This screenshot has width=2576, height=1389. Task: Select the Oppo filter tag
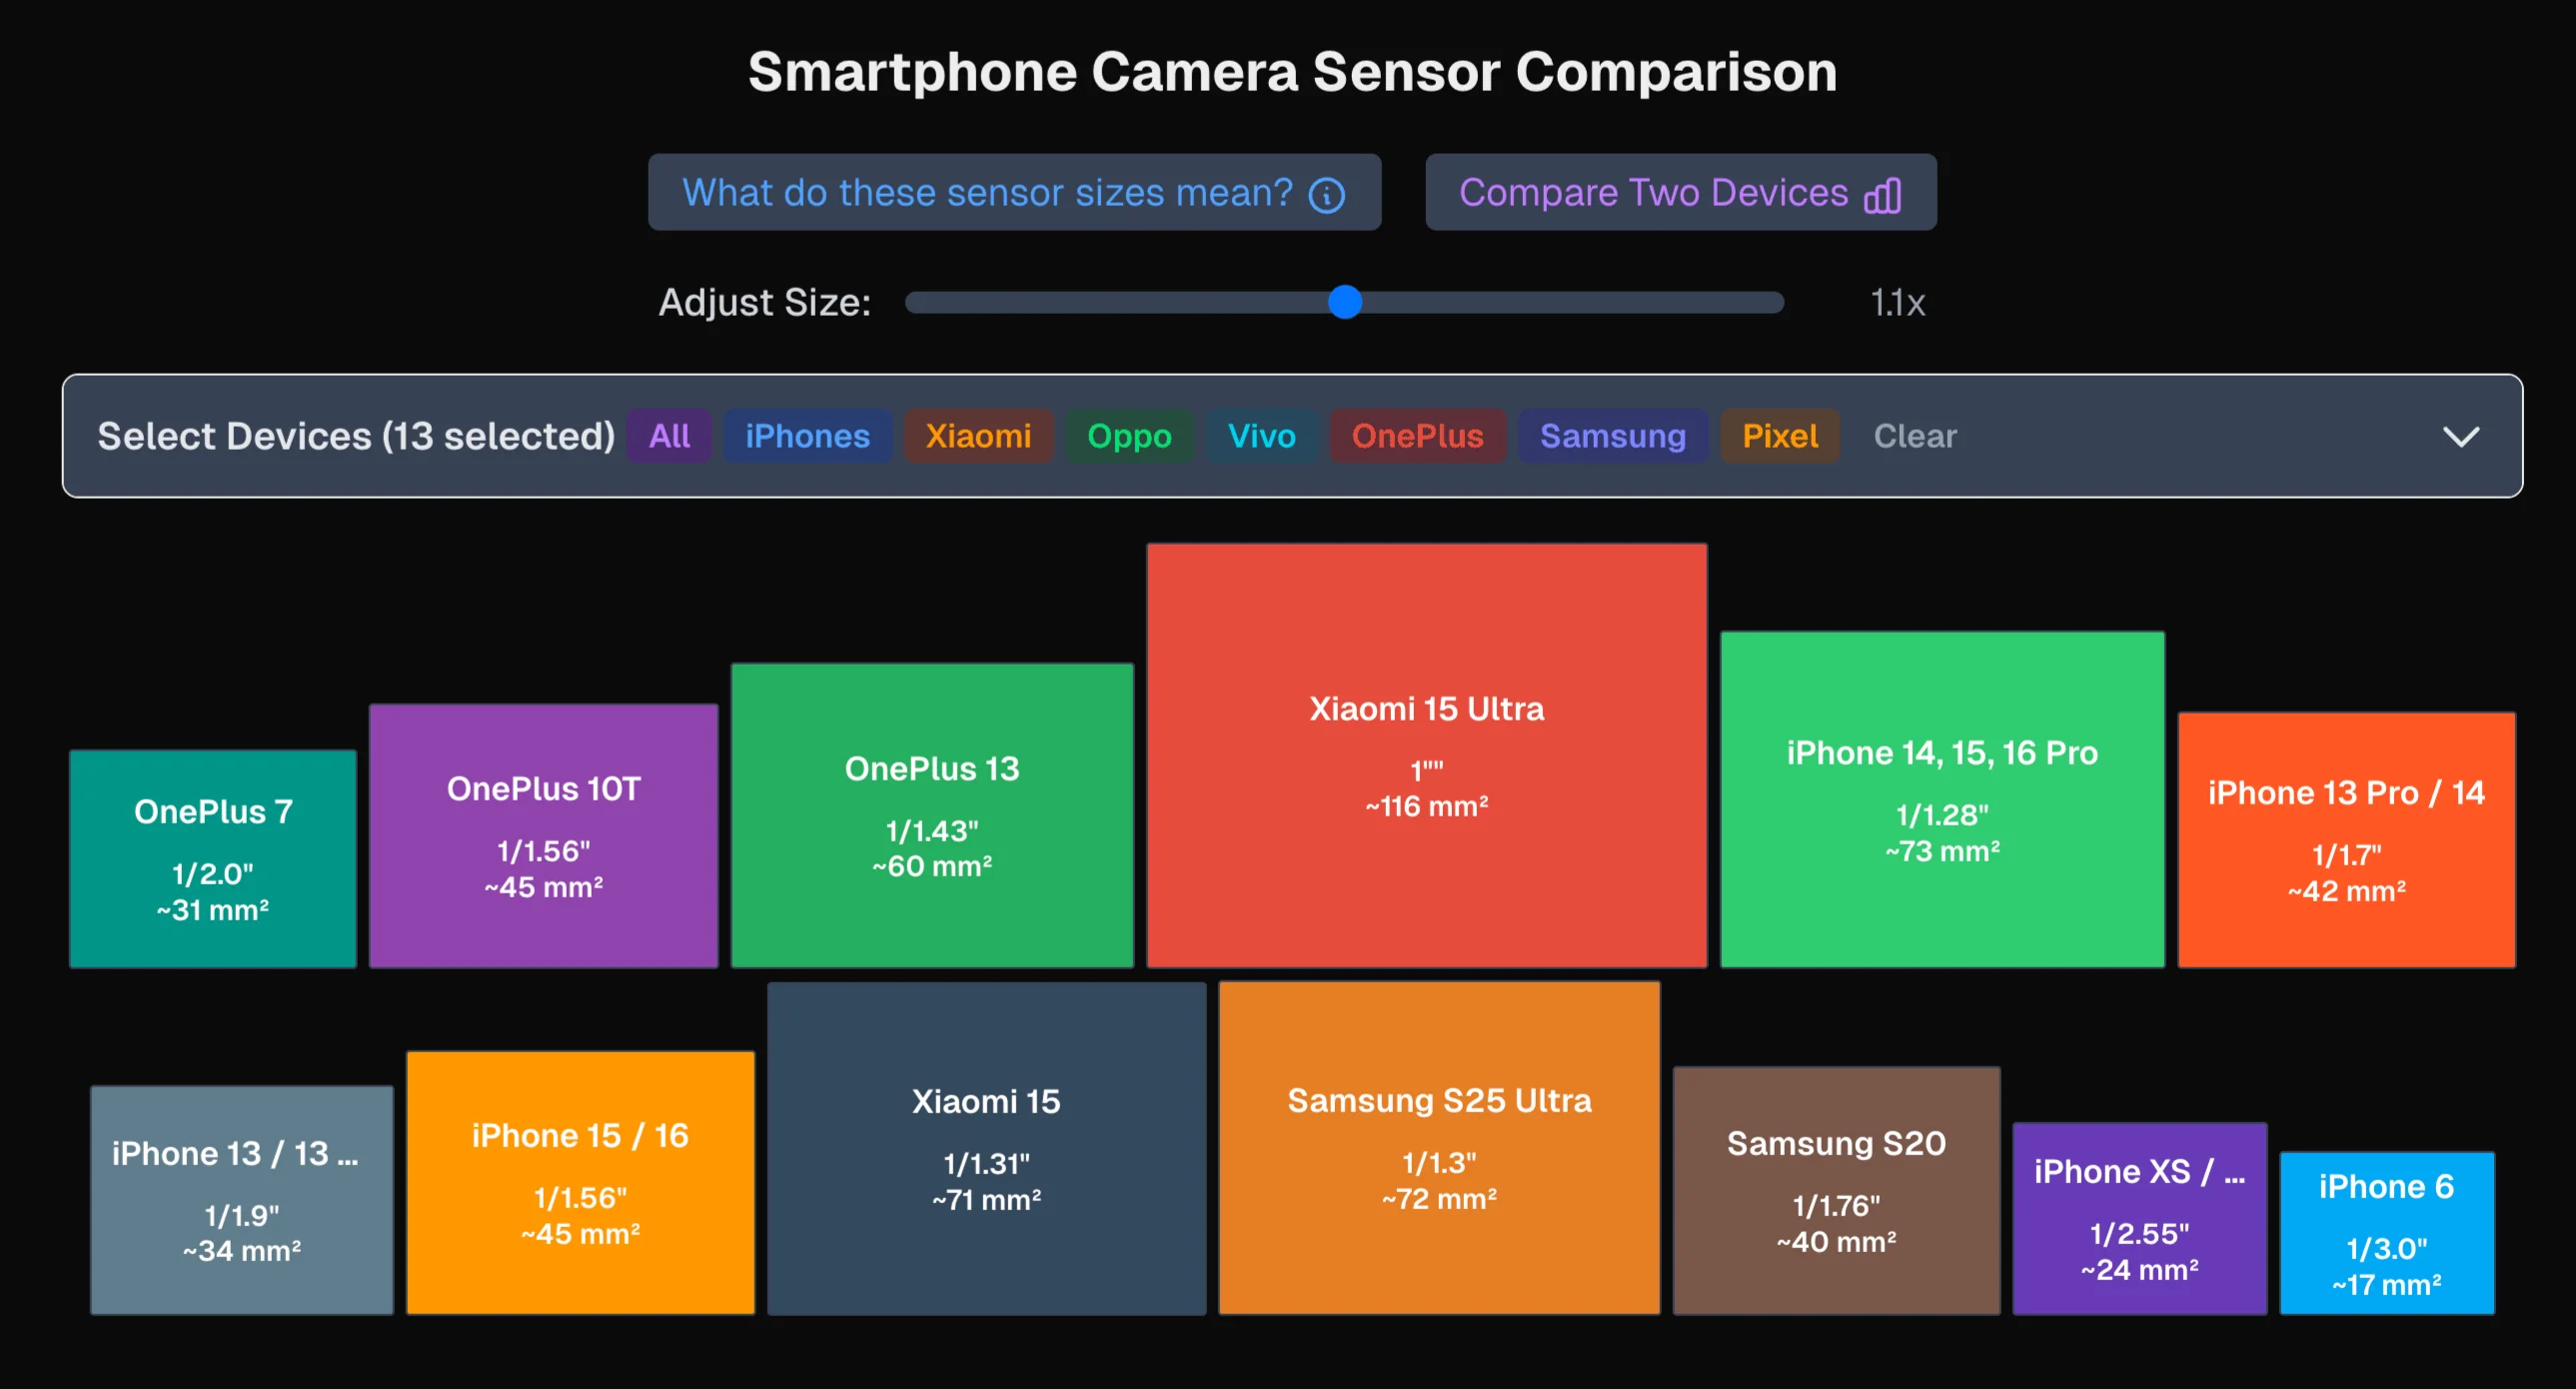click(x=1129, y=436)
